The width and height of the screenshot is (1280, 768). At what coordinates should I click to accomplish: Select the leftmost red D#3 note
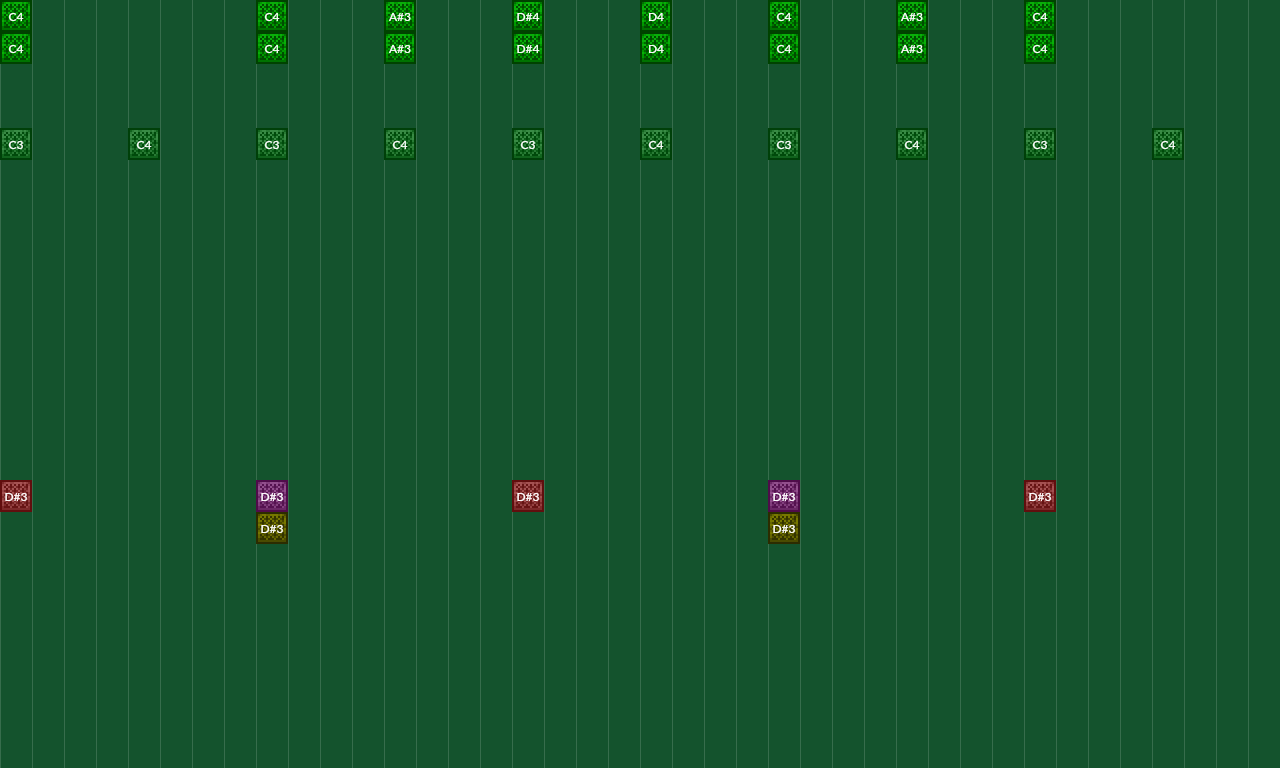tap(15, 496)
